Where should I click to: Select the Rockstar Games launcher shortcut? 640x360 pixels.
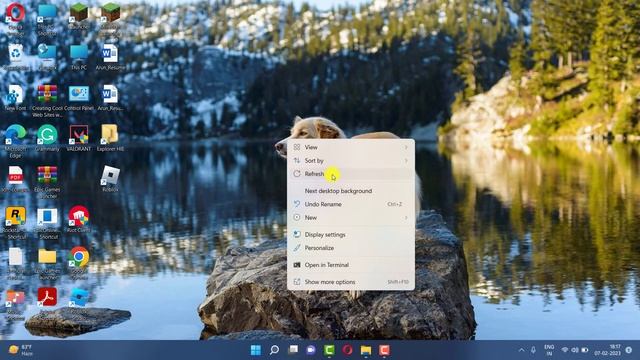(x=16, y=222)
